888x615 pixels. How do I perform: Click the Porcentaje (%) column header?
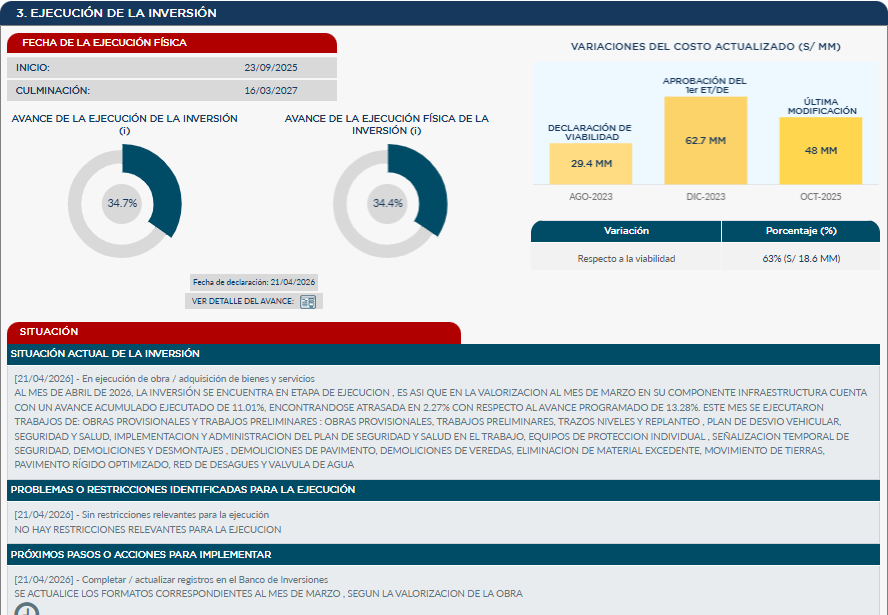coord(800,231)
